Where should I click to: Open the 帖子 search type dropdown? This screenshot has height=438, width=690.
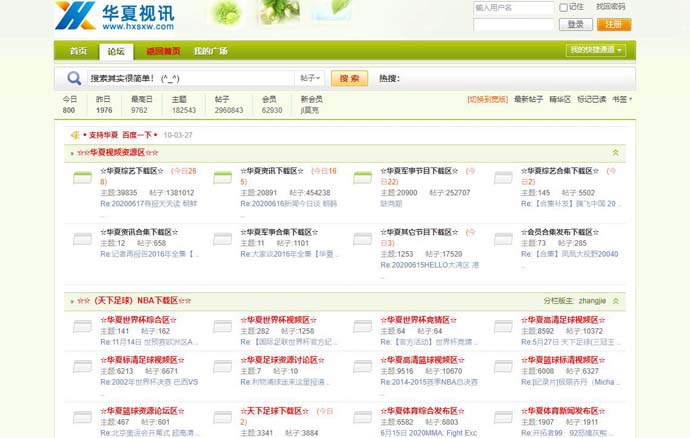(310, 78)
